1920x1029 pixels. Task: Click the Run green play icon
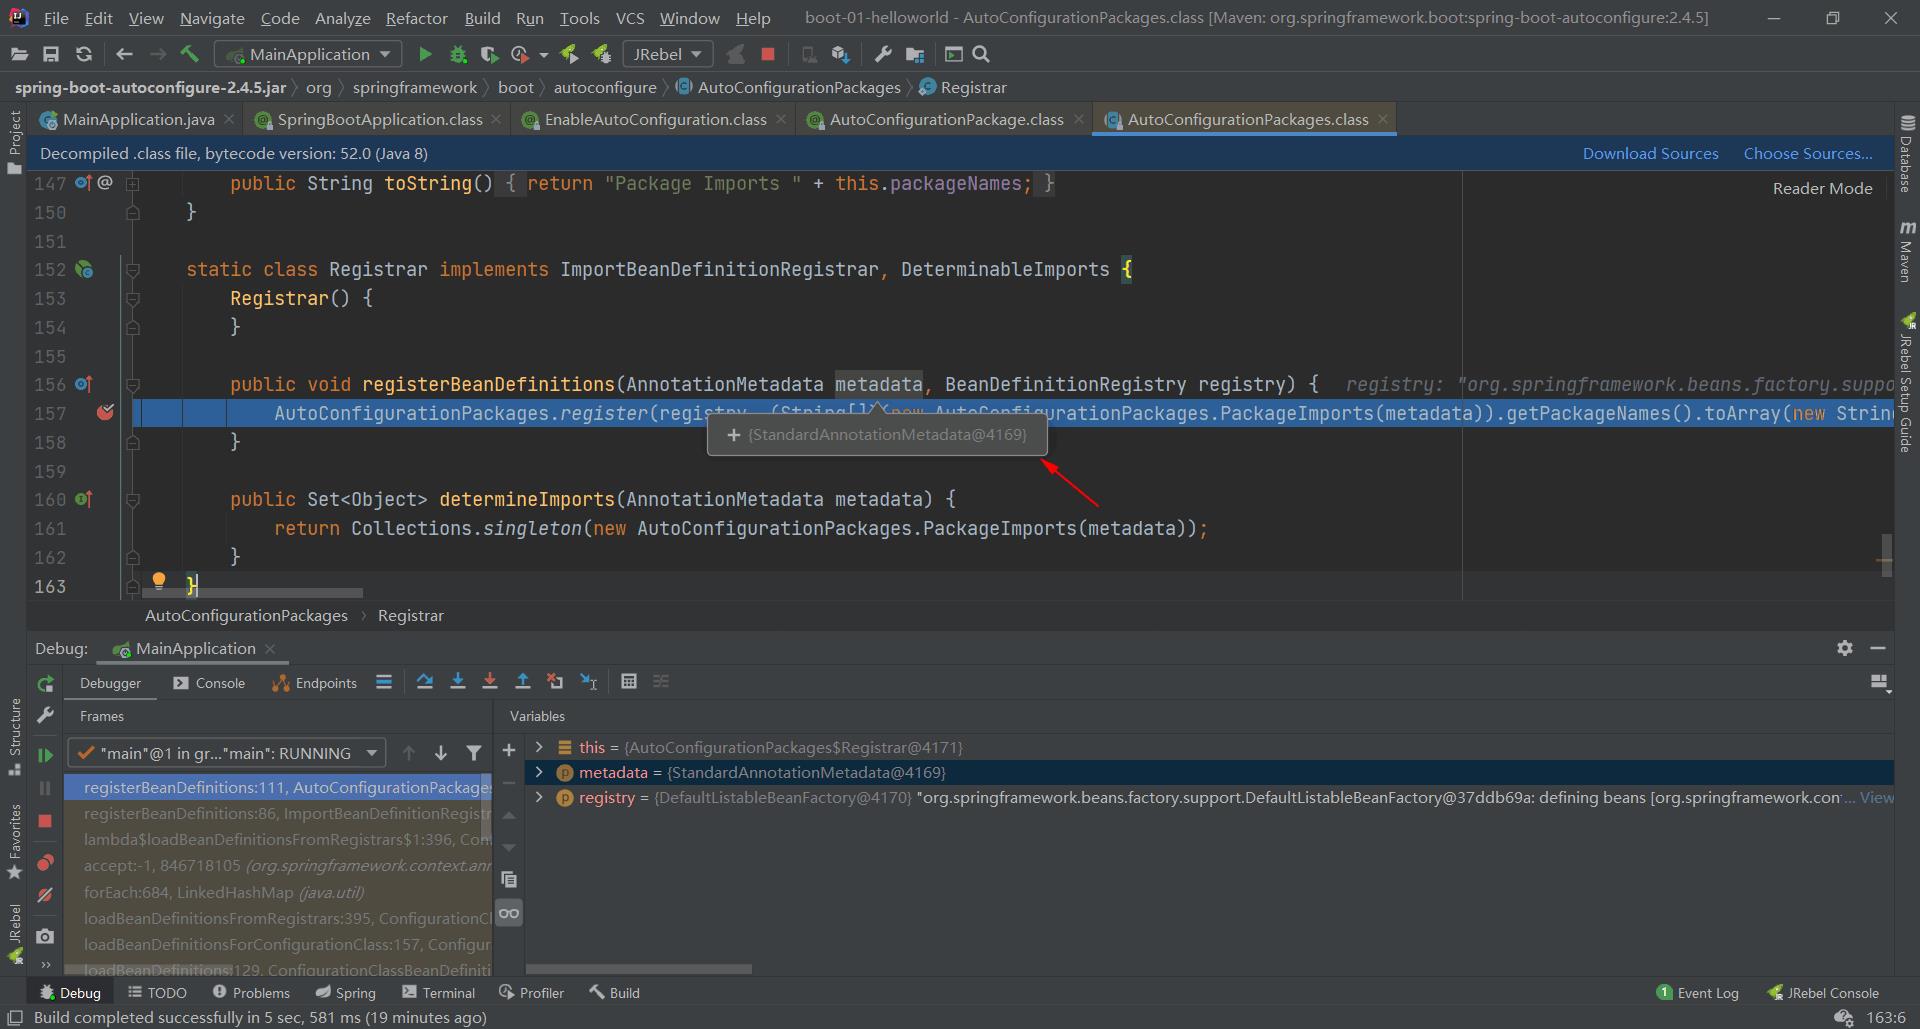[x=425, y=54]
